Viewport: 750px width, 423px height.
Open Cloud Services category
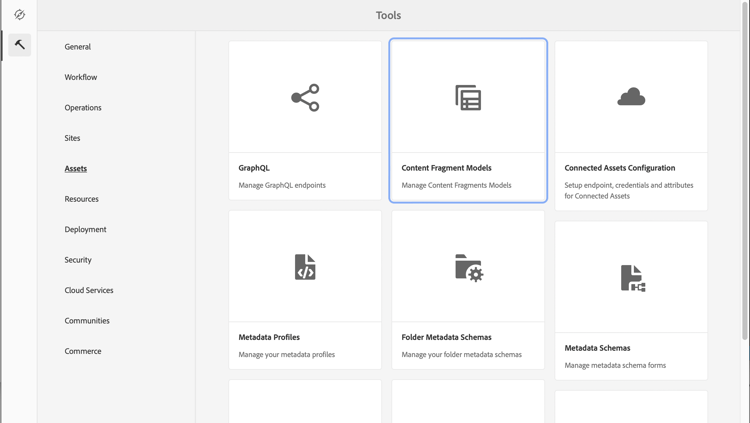[89, 290]
